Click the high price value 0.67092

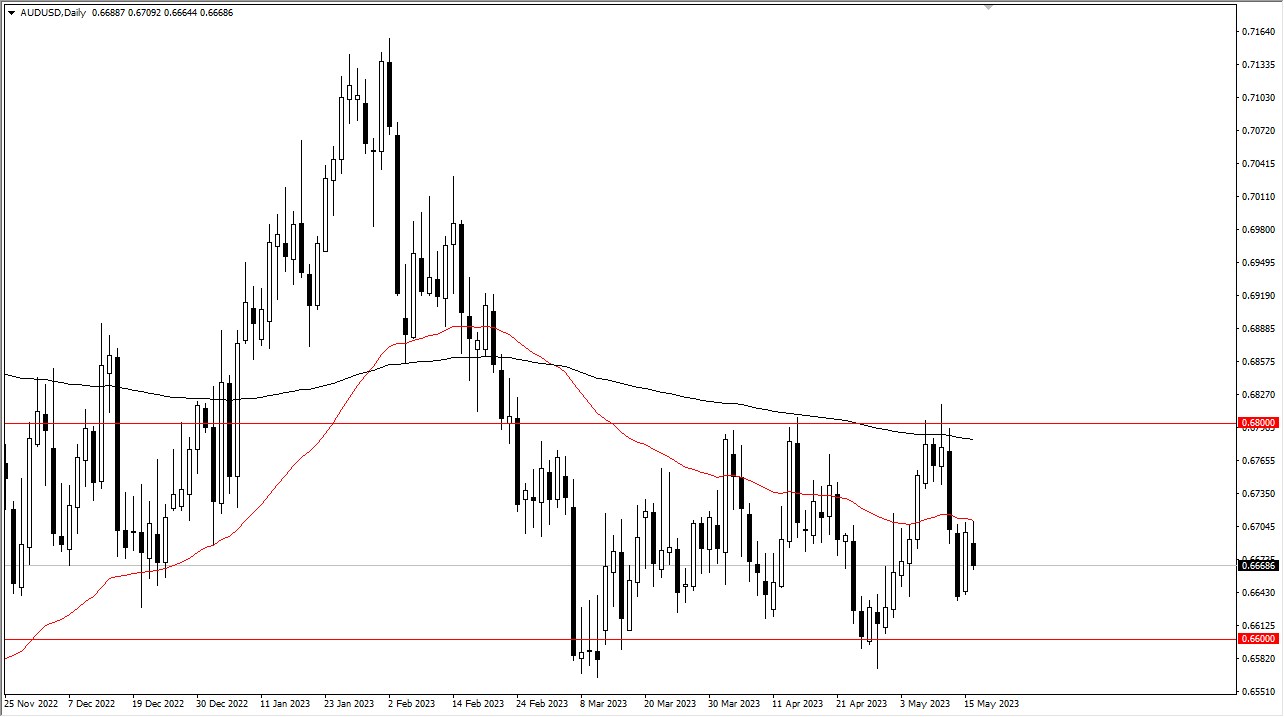coord(143,13)
